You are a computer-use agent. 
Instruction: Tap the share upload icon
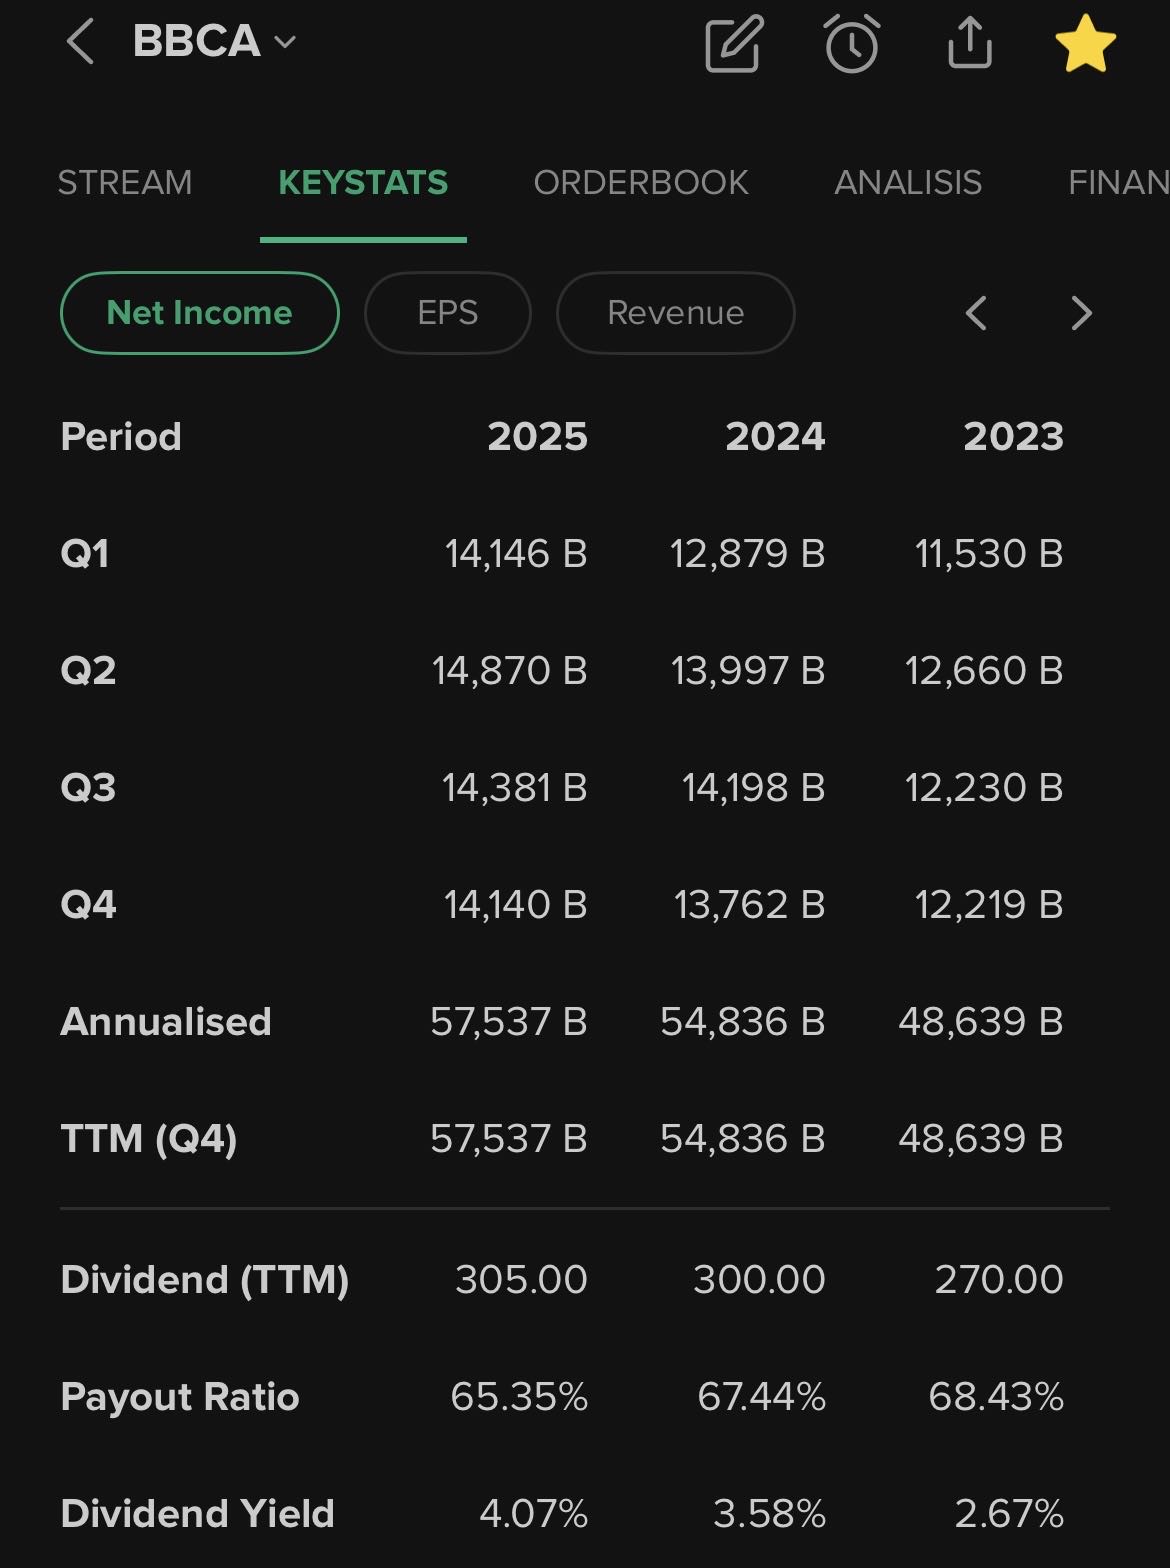(969, 44)
